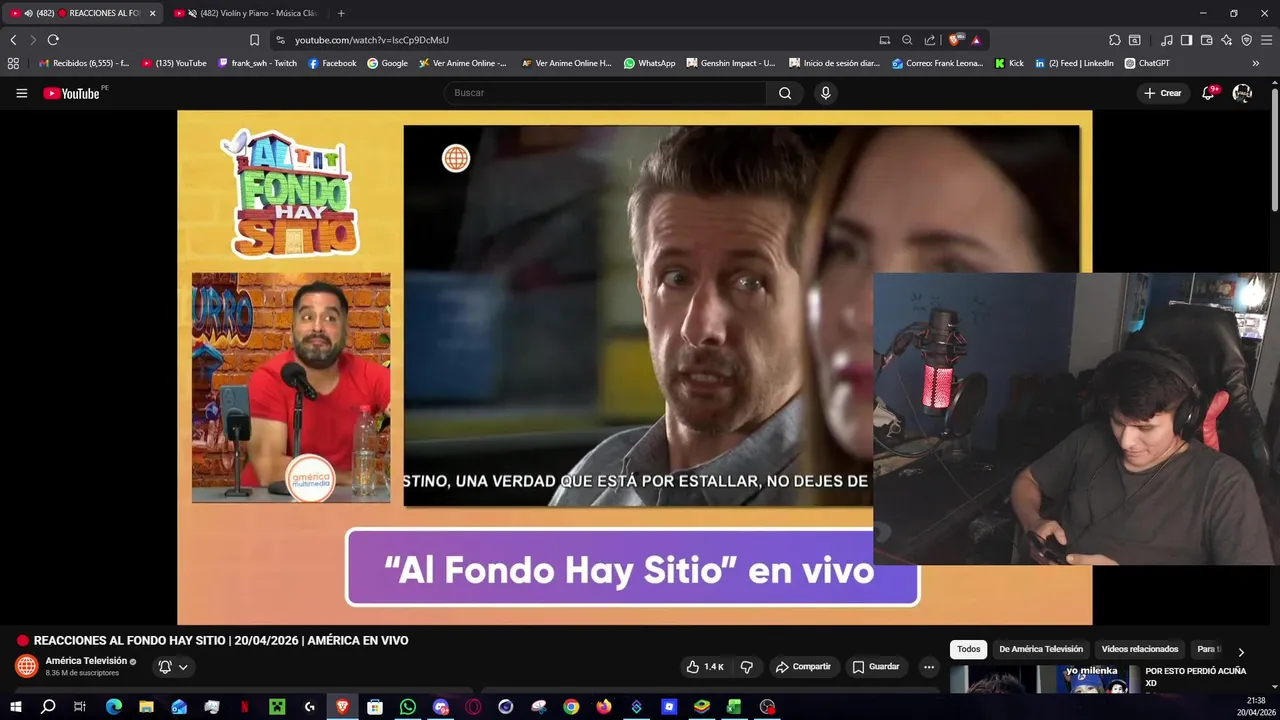
Task: Open ChatGPT bookmark
Action: (1147, 63)
